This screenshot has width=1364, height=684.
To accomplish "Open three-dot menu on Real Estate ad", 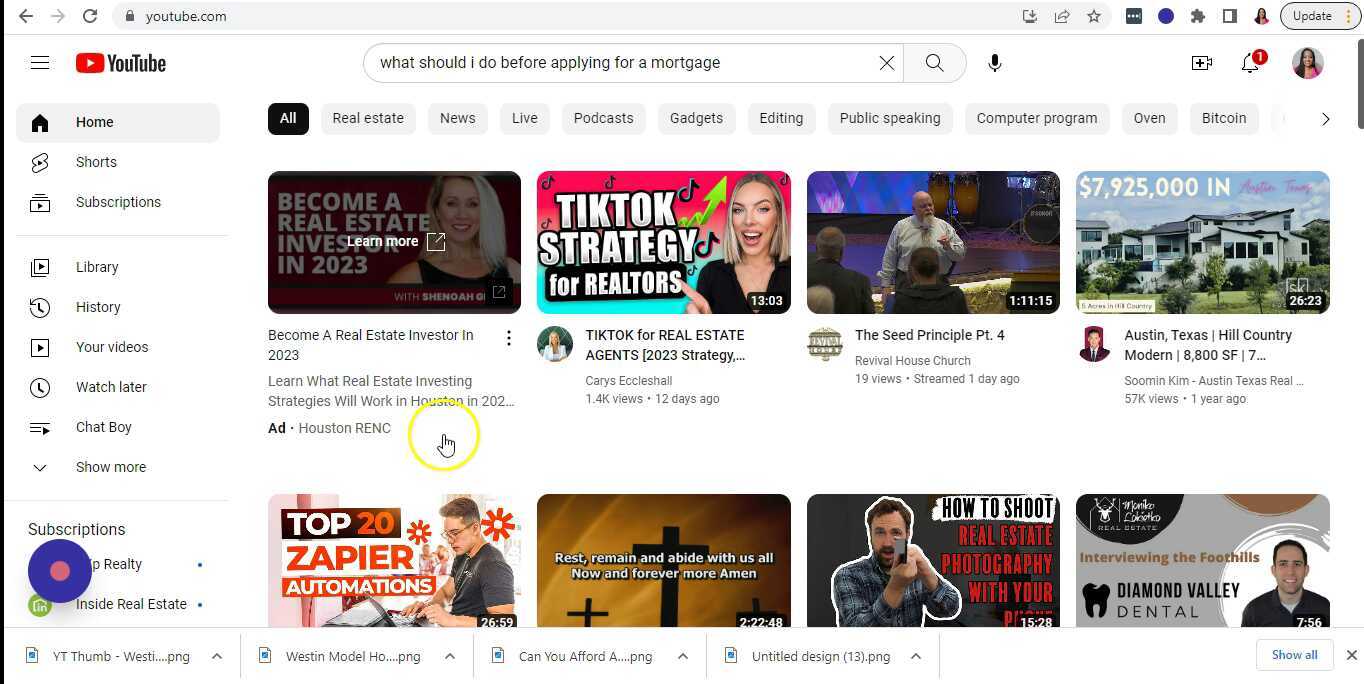I will click(508, 339).
